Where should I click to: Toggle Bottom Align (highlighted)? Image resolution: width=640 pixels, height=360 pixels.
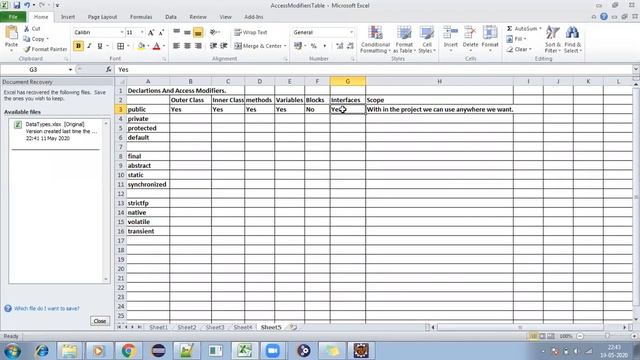pyautogui.click(x=198, y=32)
